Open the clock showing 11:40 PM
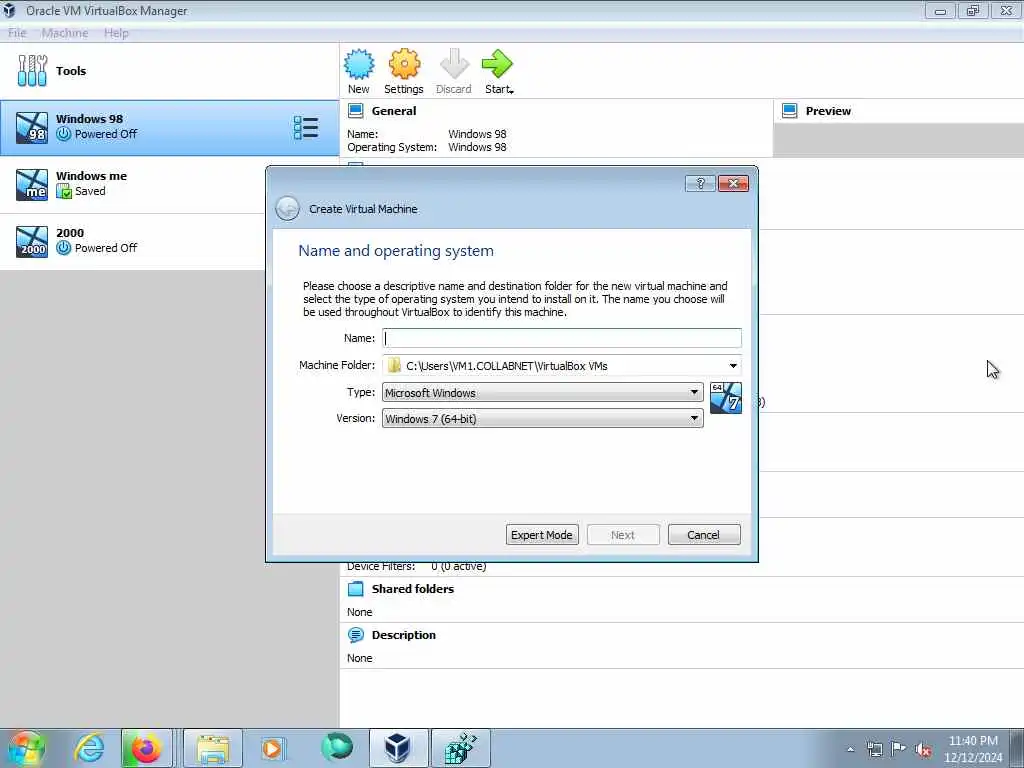Image resolution: width=1024 pixels, height=768 pixels. click(973, 749)
